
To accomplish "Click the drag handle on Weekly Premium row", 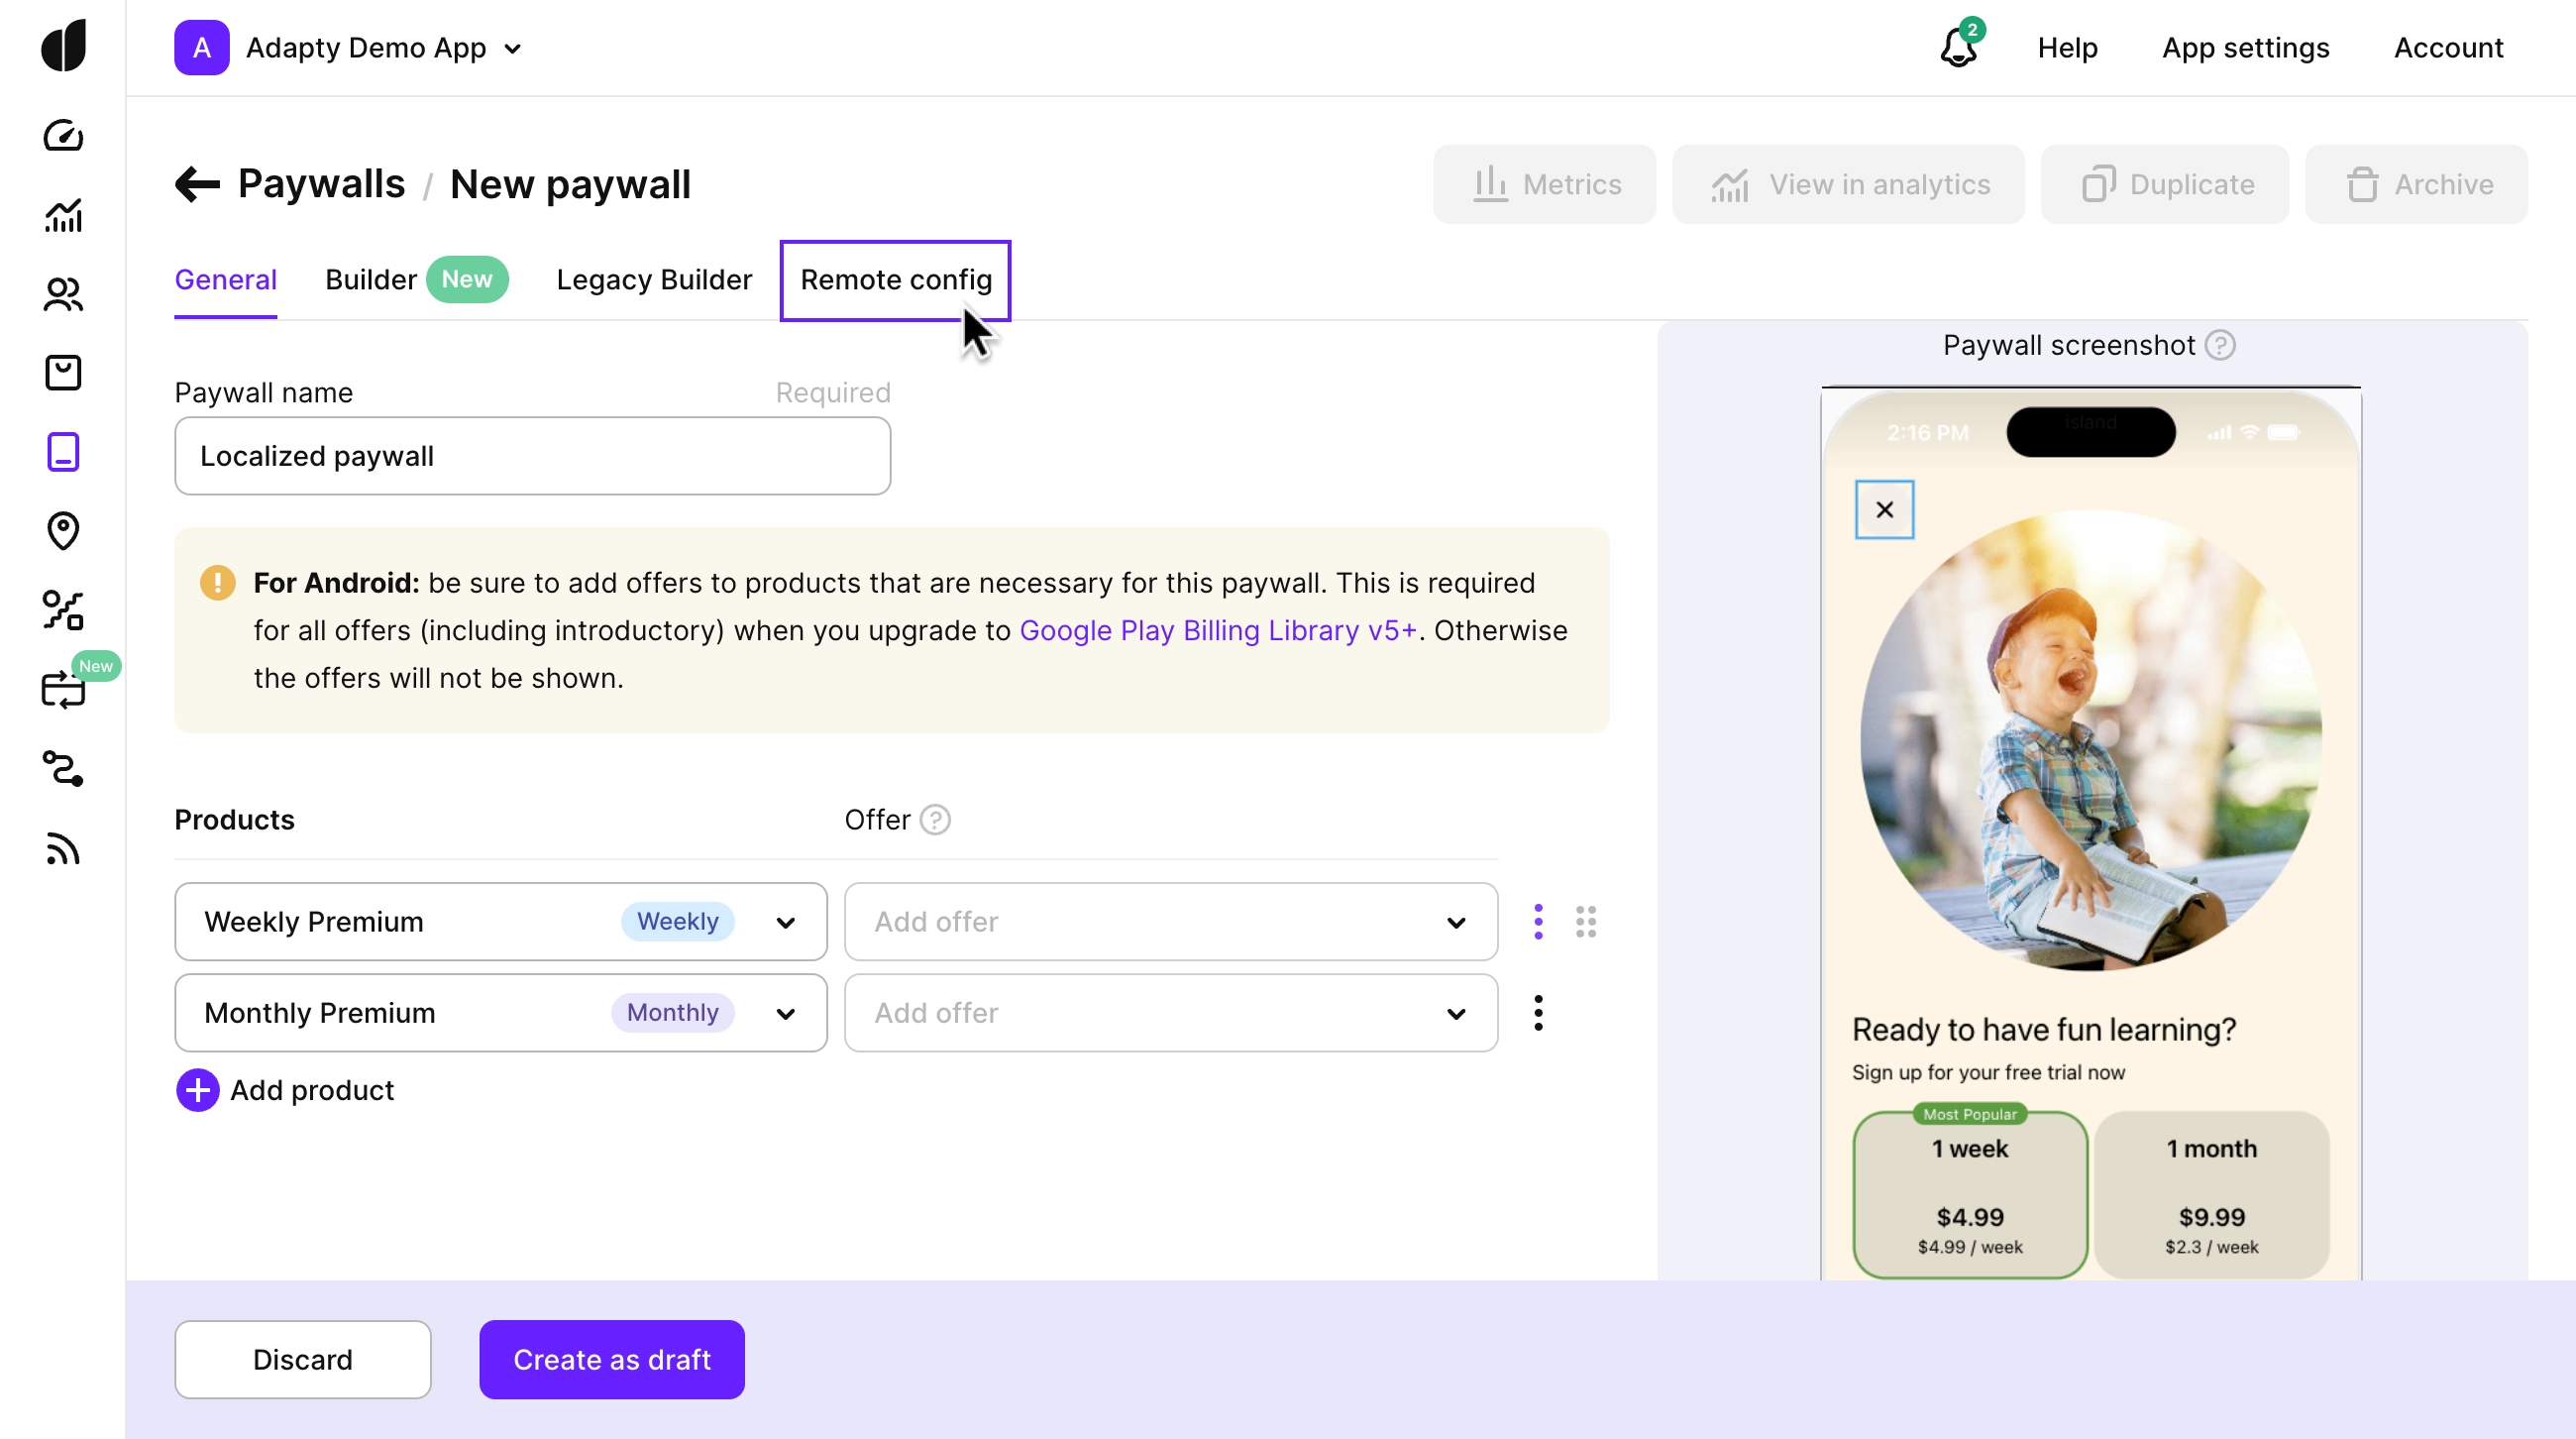I will point(1585,921).
